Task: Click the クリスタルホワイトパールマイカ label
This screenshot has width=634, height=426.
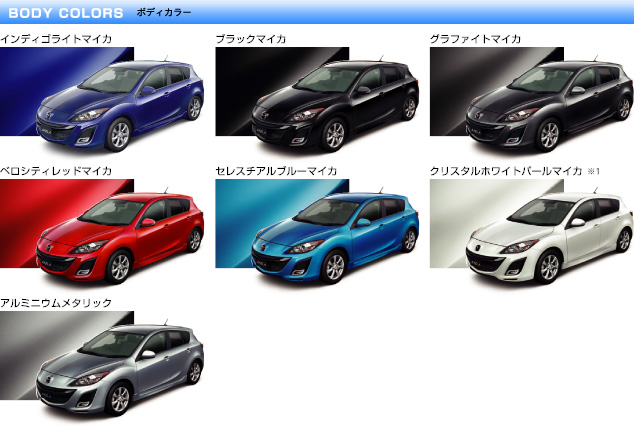Action: (505, 171)
